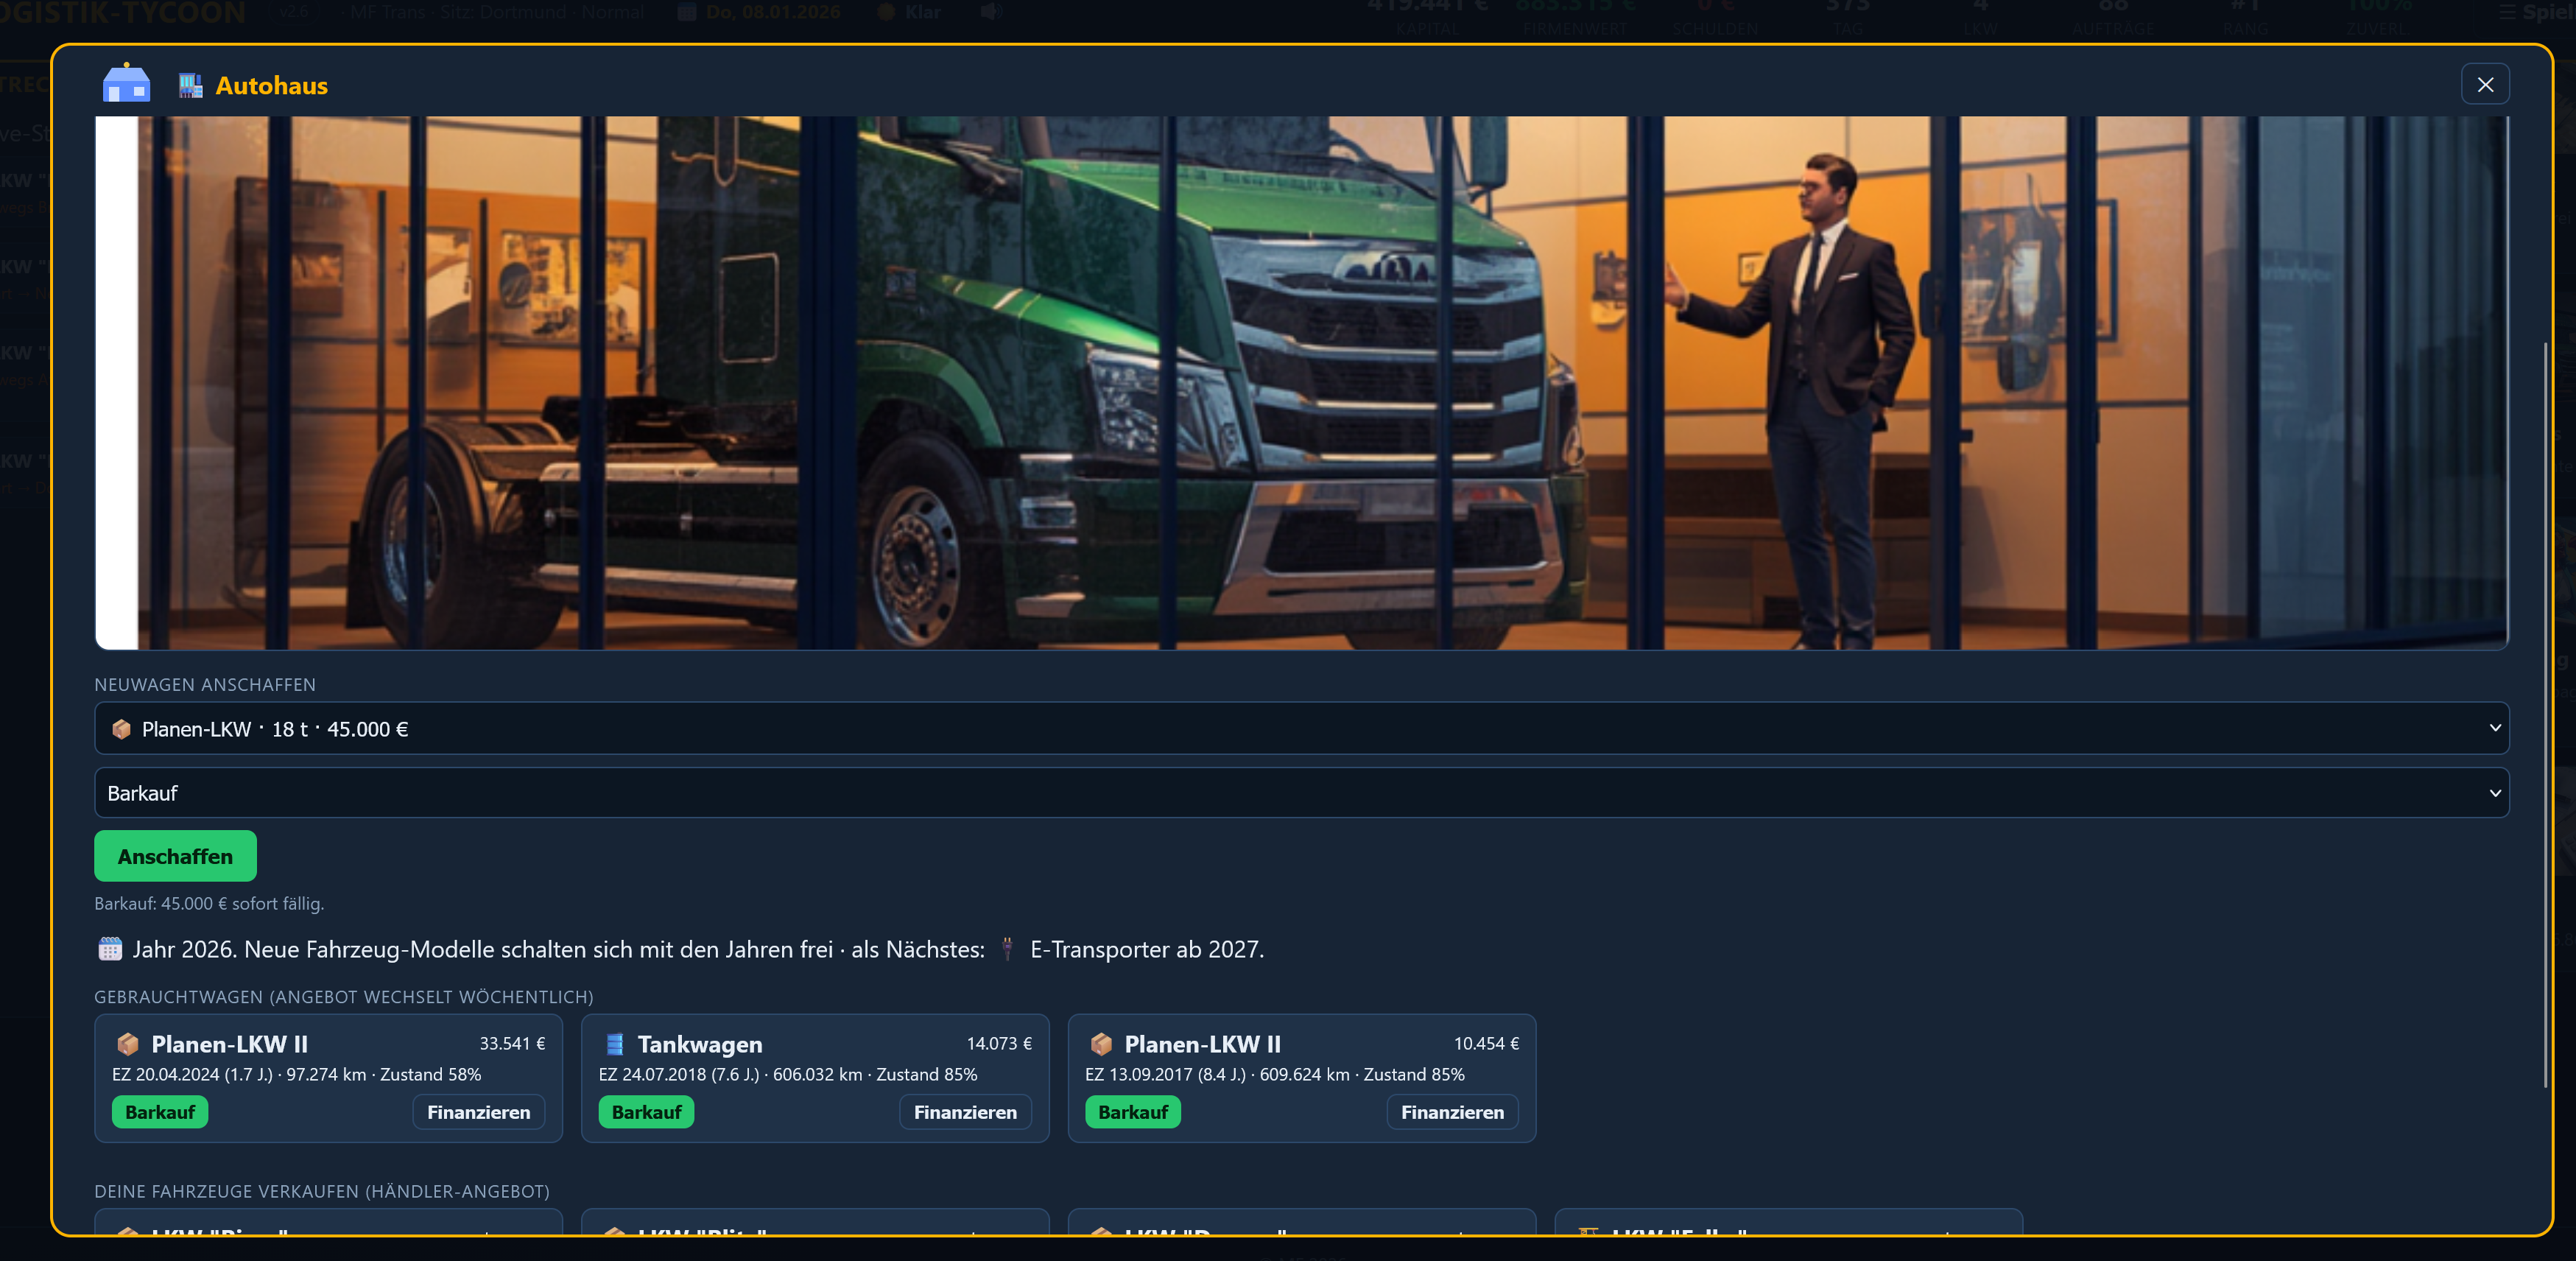The width and height of the screenshot is (2576, 1261).
Task: Click the blue dealership house icon
Action: [x=126, y=83]
